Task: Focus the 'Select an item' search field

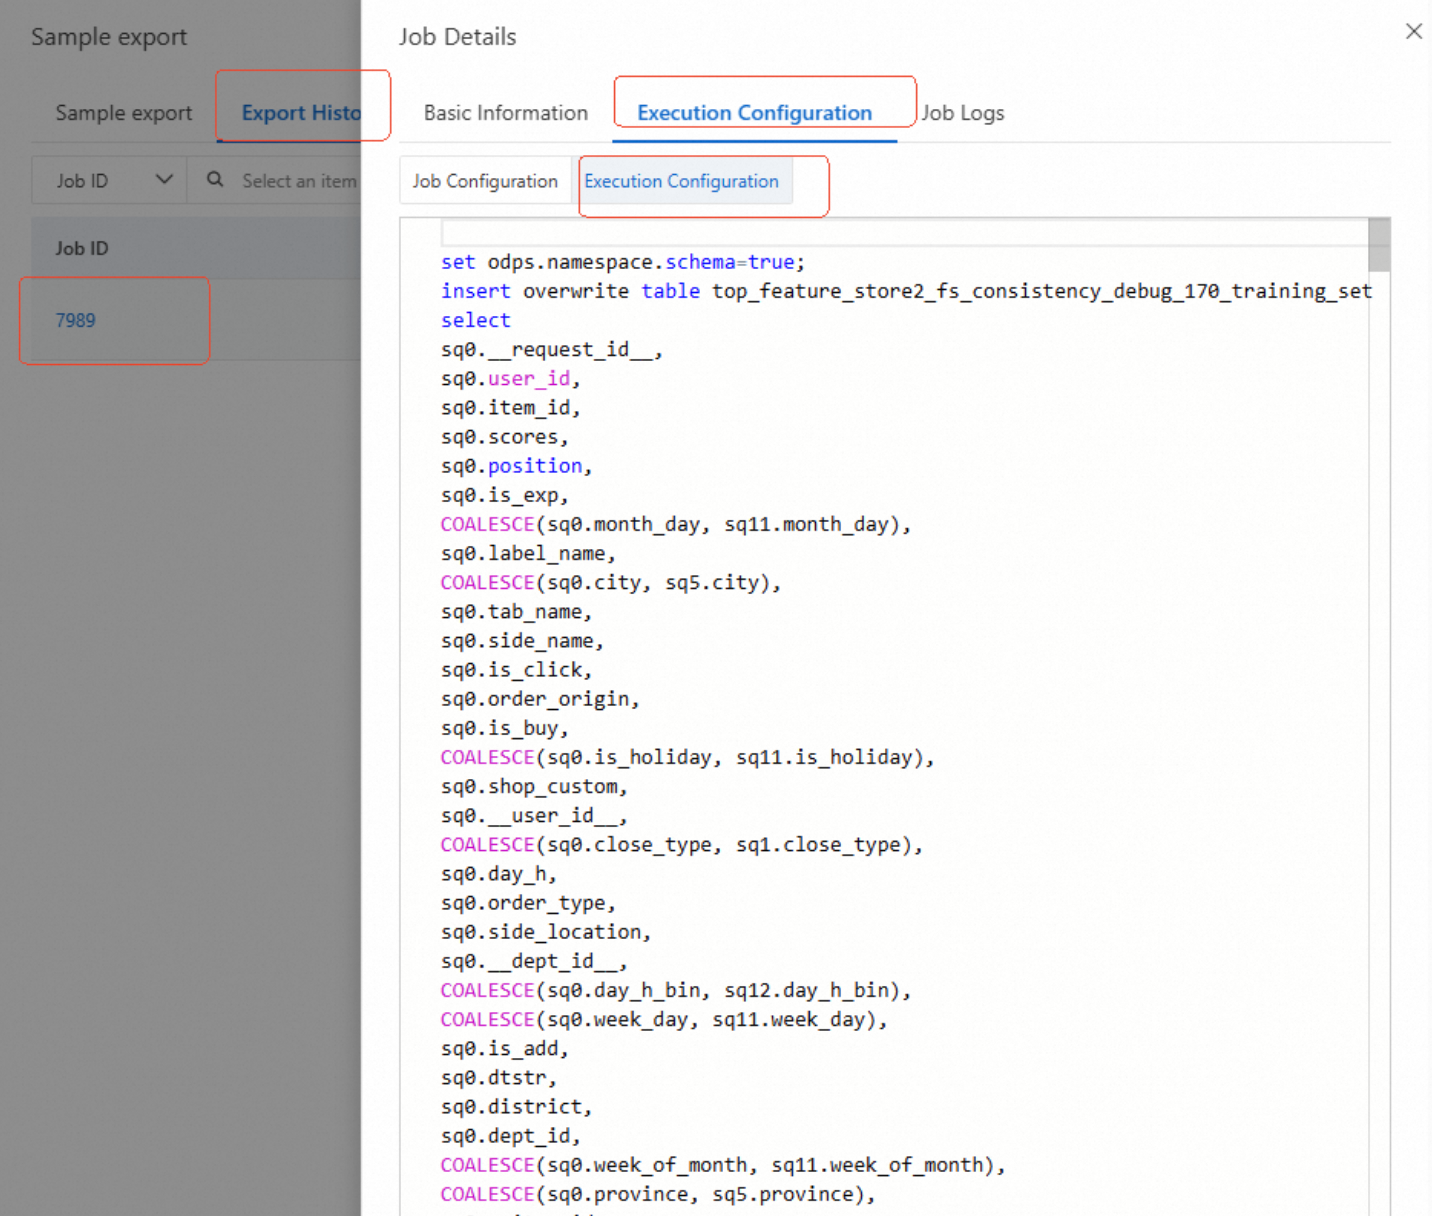Action: tap(298, 181)
